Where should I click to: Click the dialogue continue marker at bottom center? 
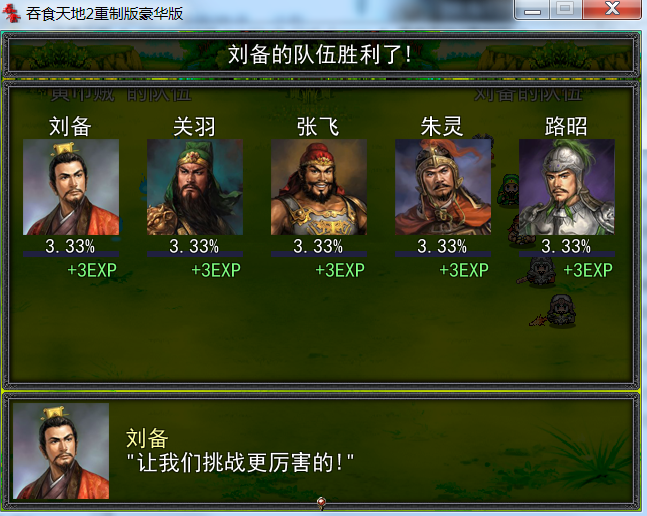pos(321,502)
